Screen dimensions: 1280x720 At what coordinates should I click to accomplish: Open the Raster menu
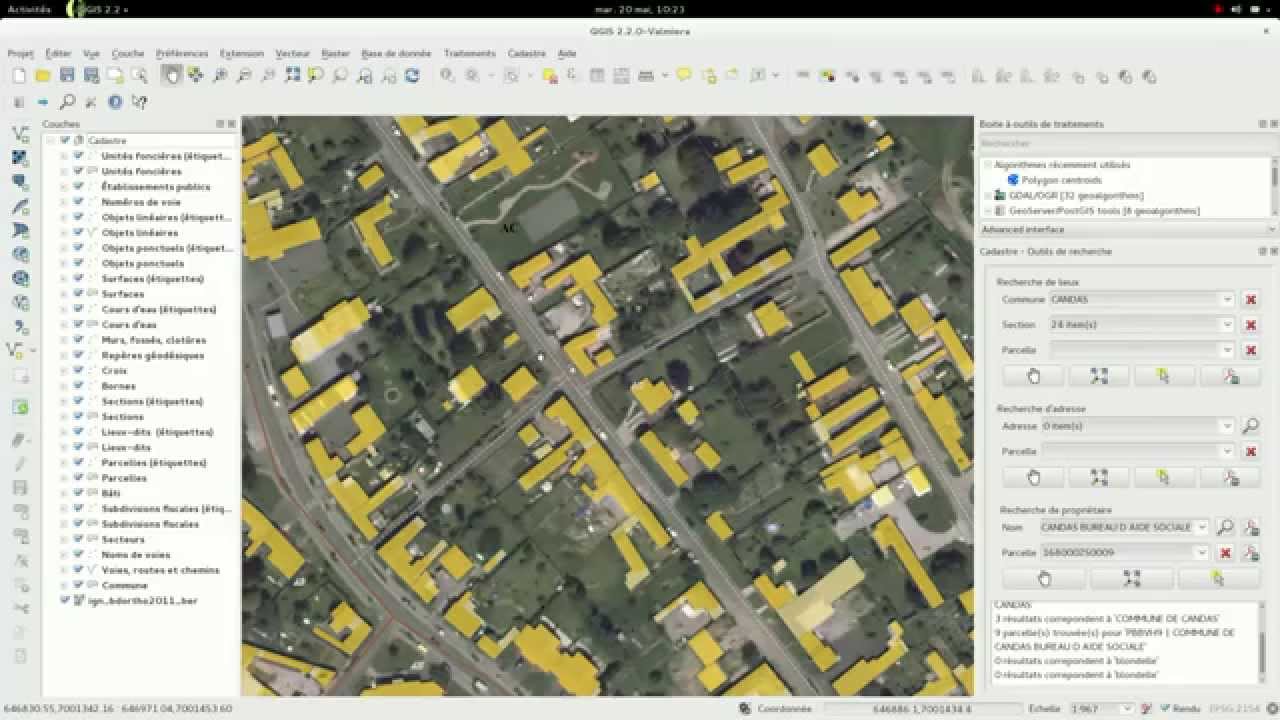pos(335,54)
